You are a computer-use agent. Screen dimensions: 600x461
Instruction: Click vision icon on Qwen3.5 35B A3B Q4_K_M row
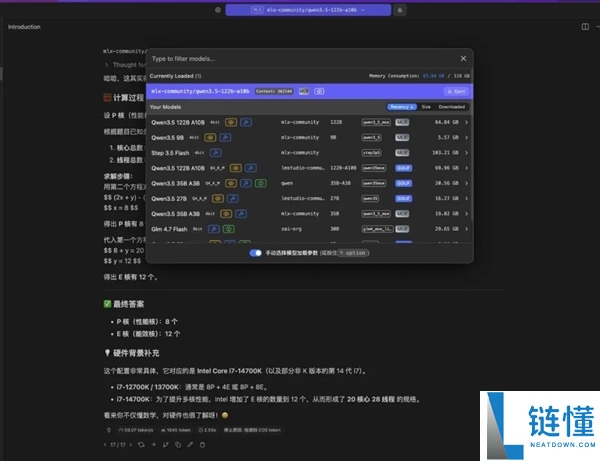pyautogui.click(x=231, y=183)
